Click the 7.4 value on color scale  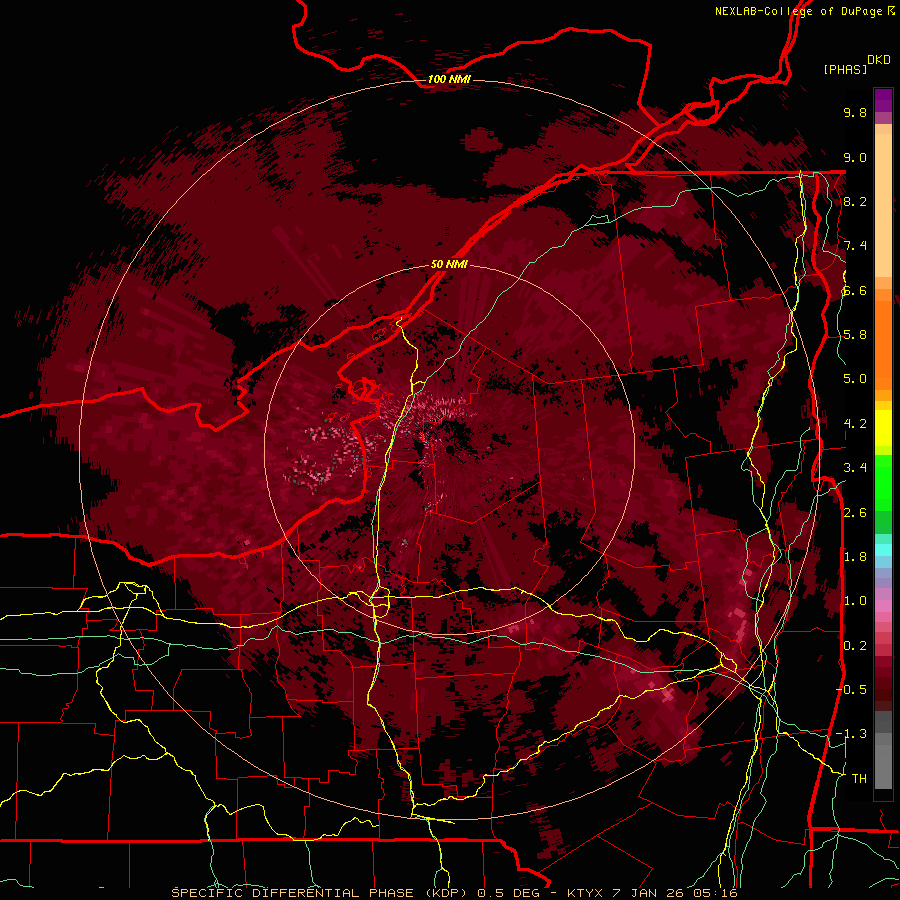(855, 246)
